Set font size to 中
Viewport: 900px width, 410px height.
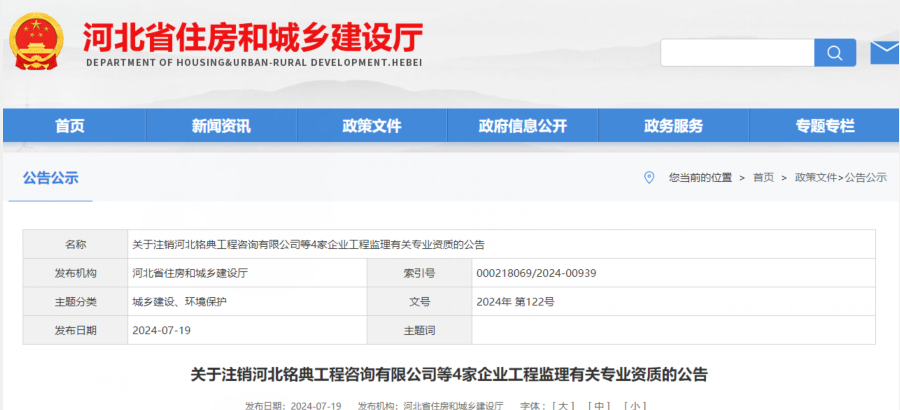pos(599,405)
